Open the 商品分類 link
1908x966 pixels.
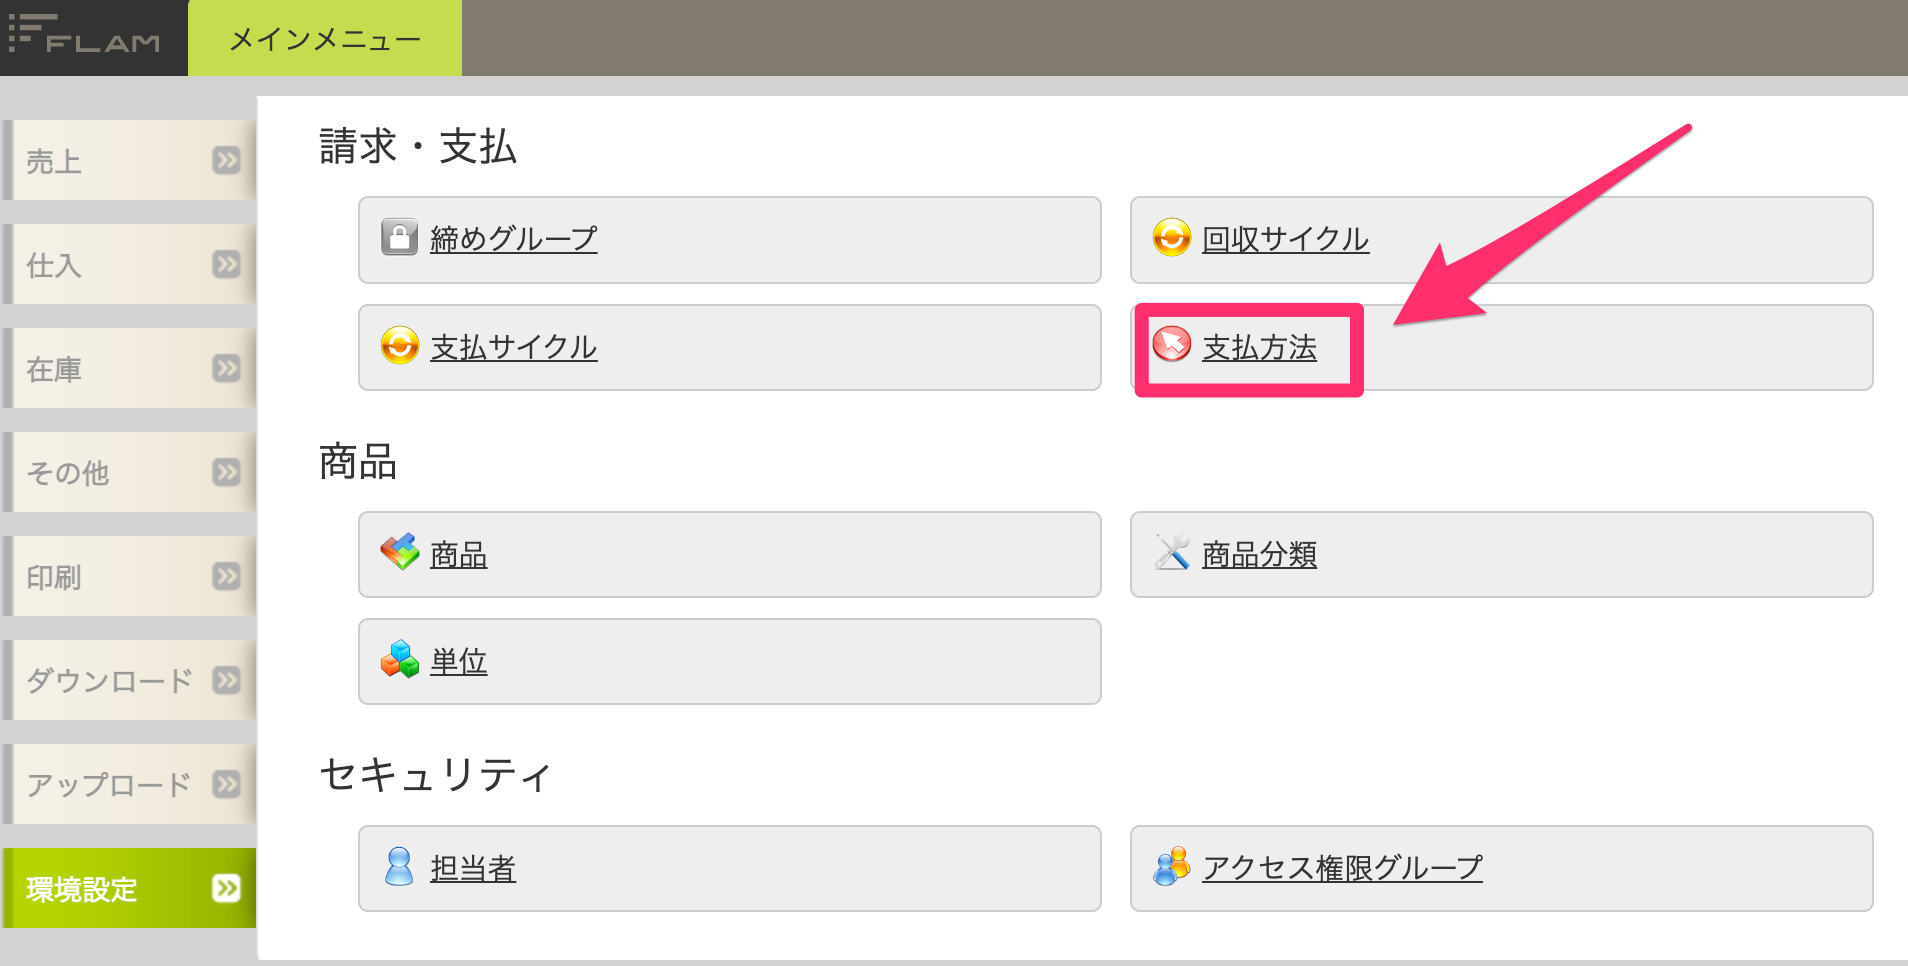(1259, 554)
